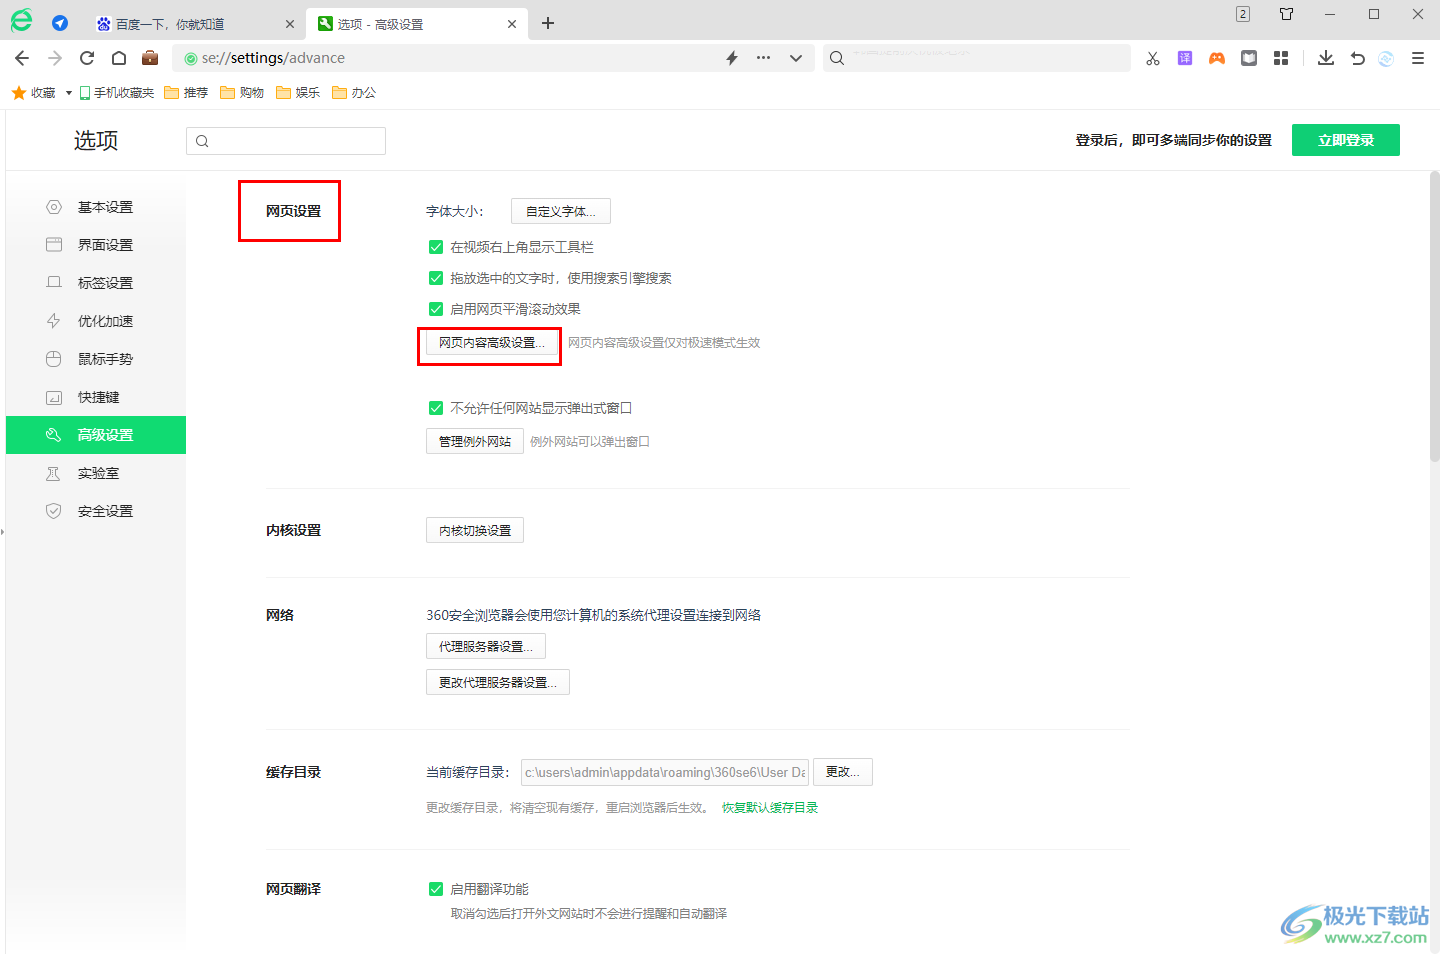Open the skin T-shirt icon
Image resolution: width=1440 pixels, height=954 pixels.
[1287, 14]
